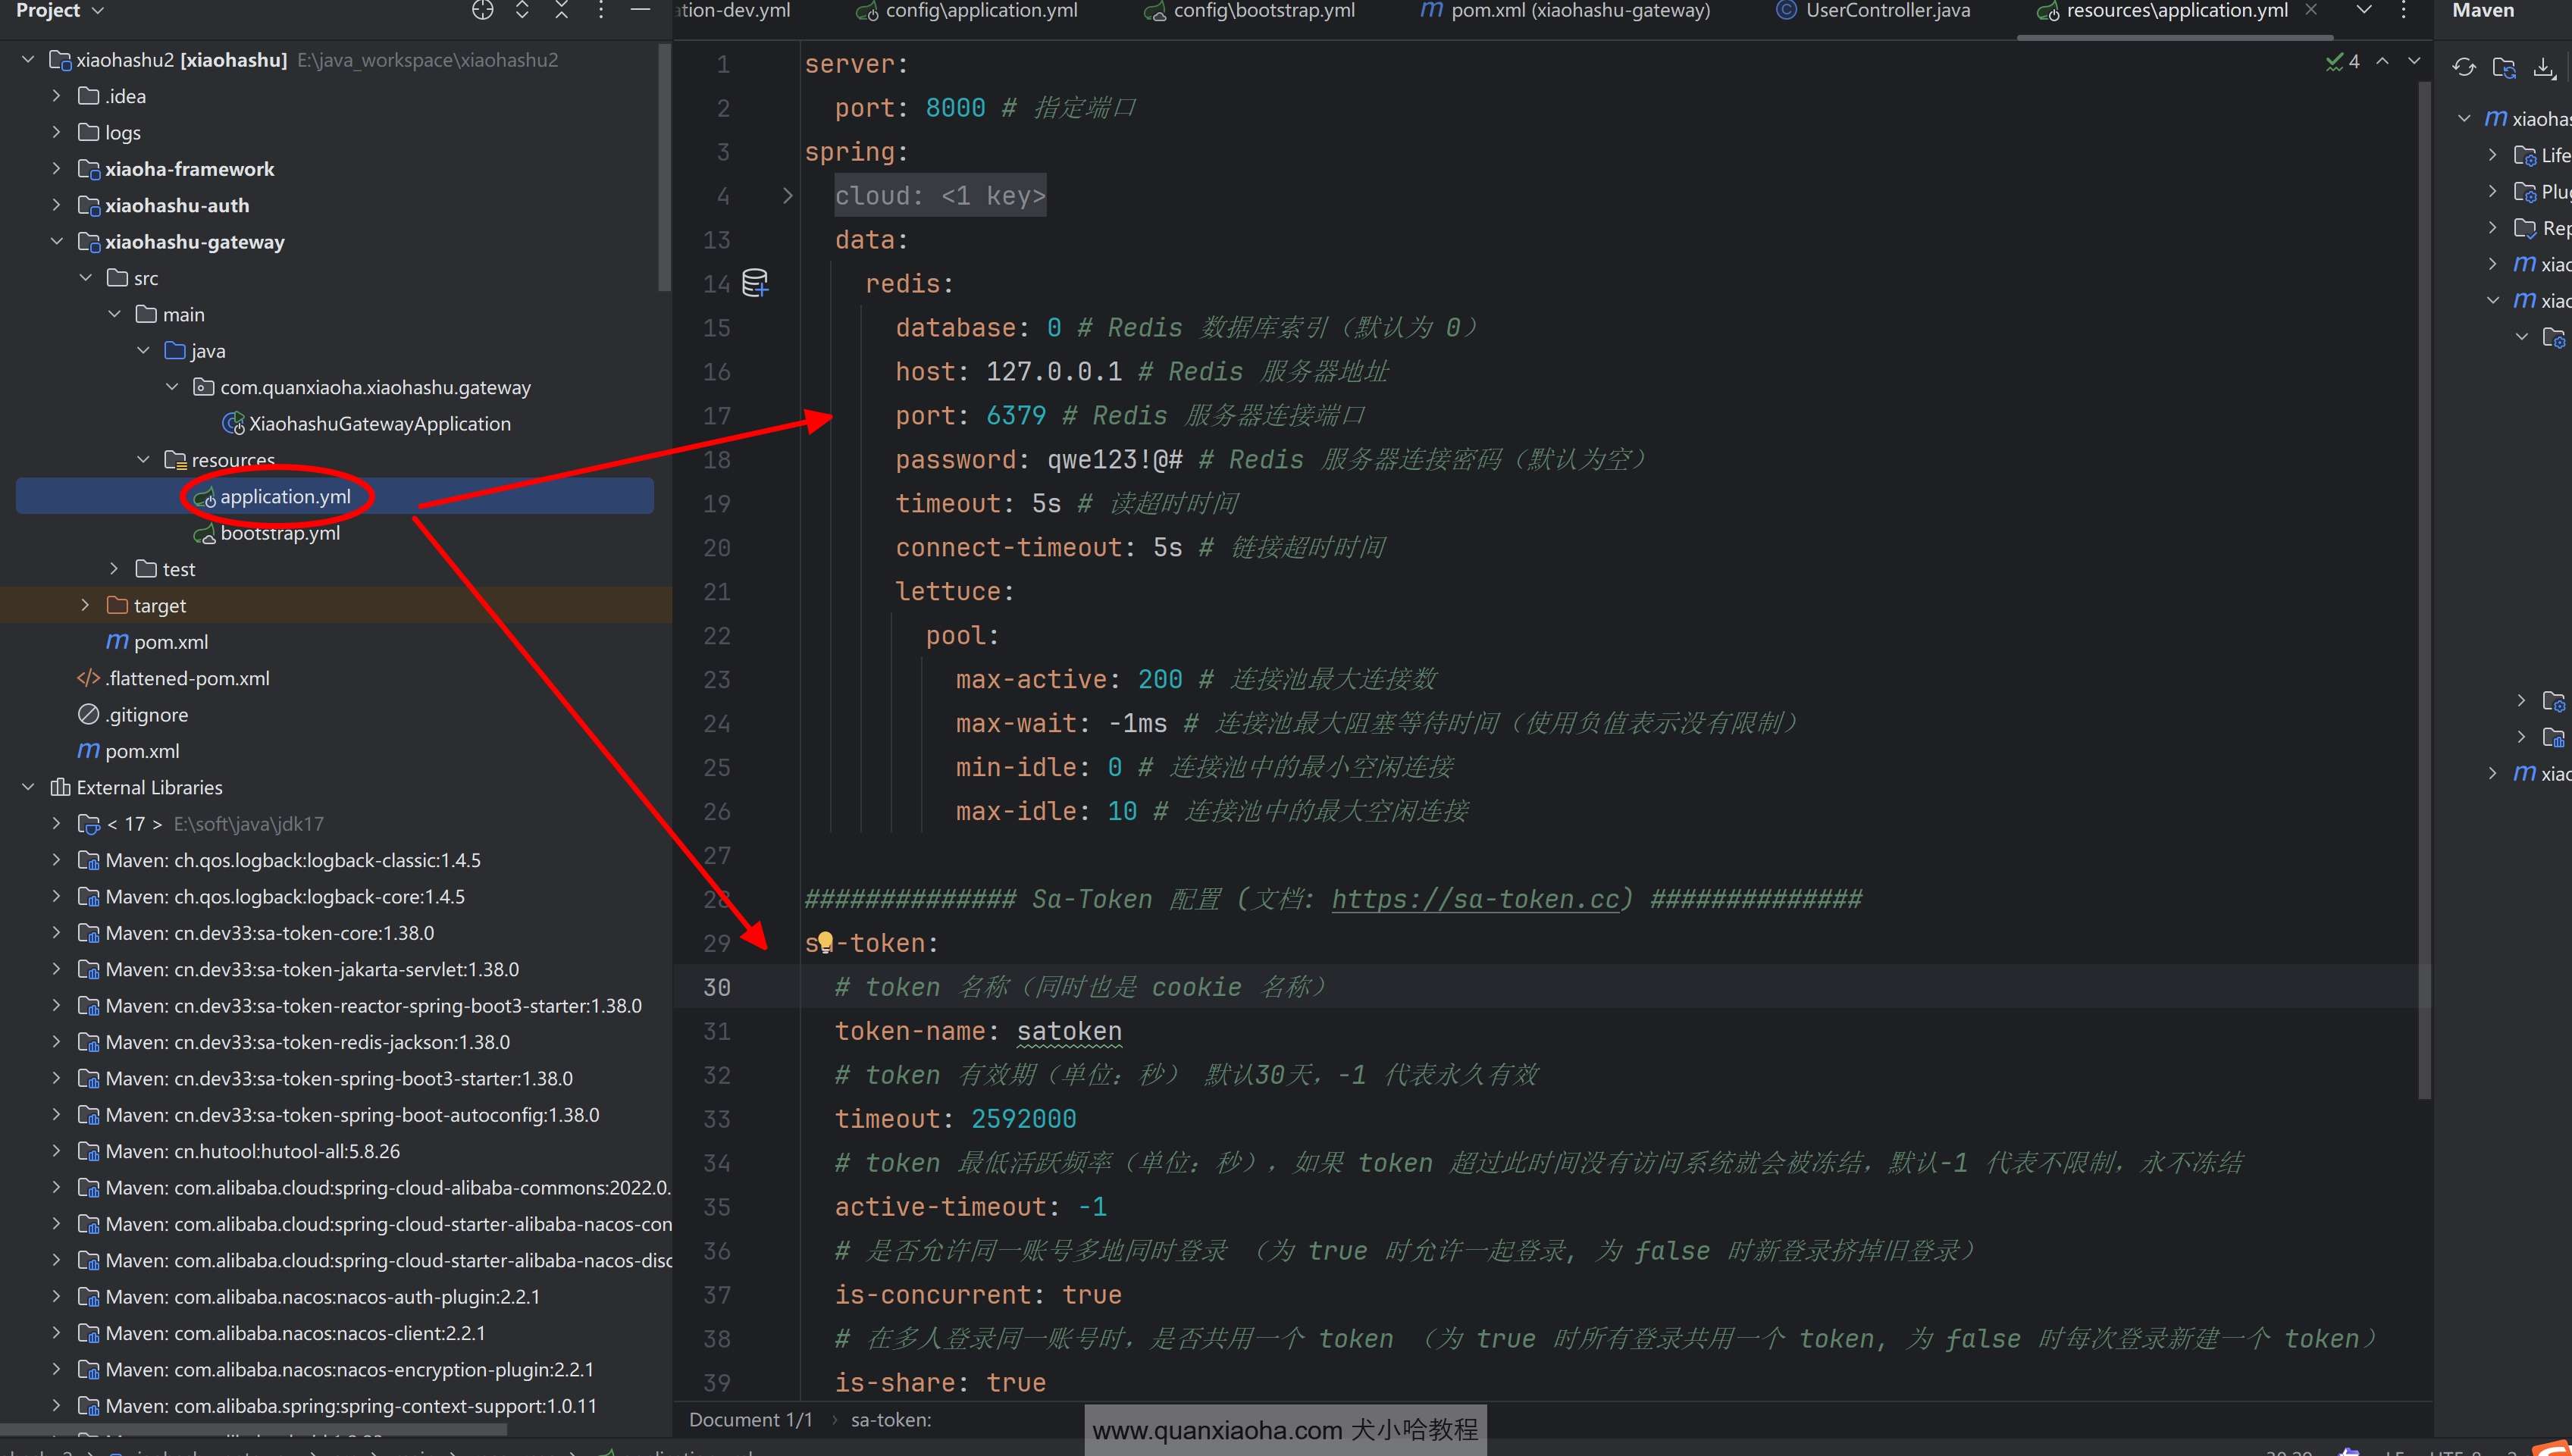Expand the folded cloud block on line 4
The height and width of the screenshot is (1456, 2572).
(787, 196)
